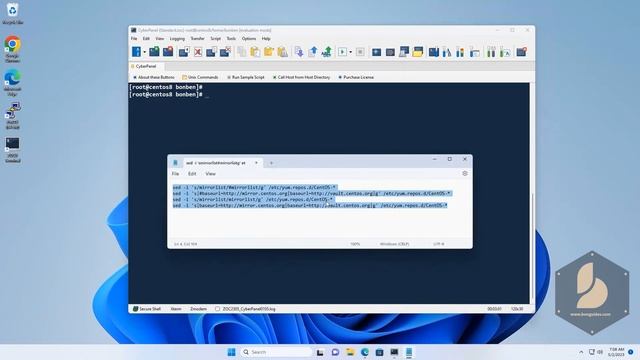Click the stacked blue windows toolbar icon
This screenshot has width=640, height=360.
click(404, 52)
